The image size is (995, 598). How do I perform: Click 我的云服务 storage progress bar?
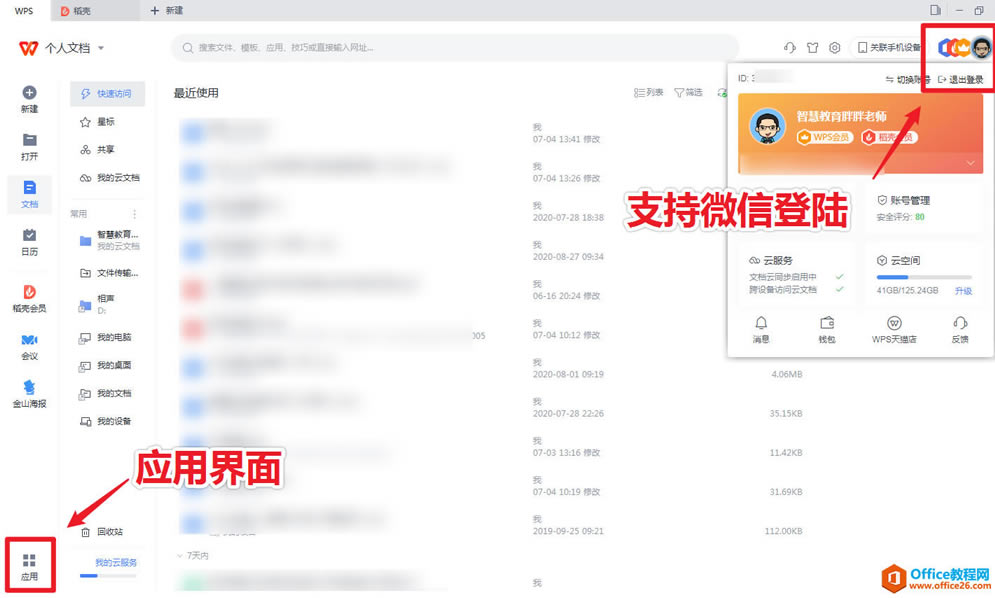point(108,575)
